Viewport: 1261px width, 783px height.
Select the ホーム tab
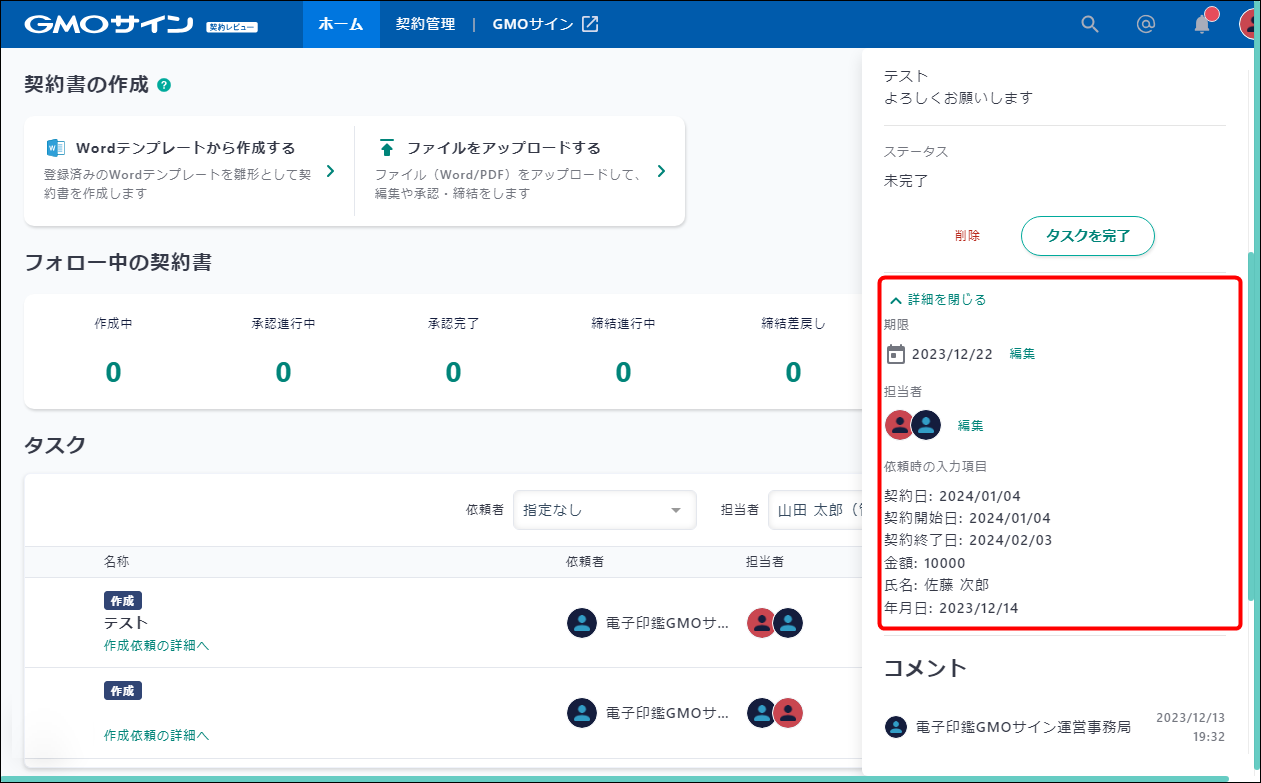click(341, 24)
